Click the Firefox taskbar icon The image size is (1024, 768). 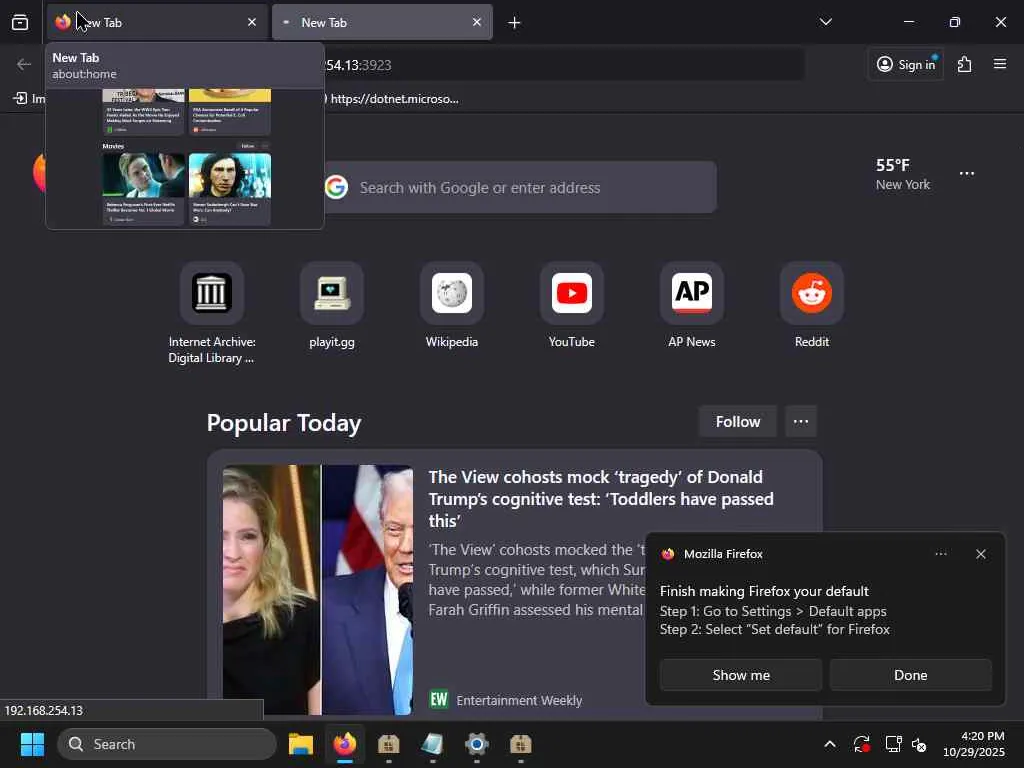345,744
